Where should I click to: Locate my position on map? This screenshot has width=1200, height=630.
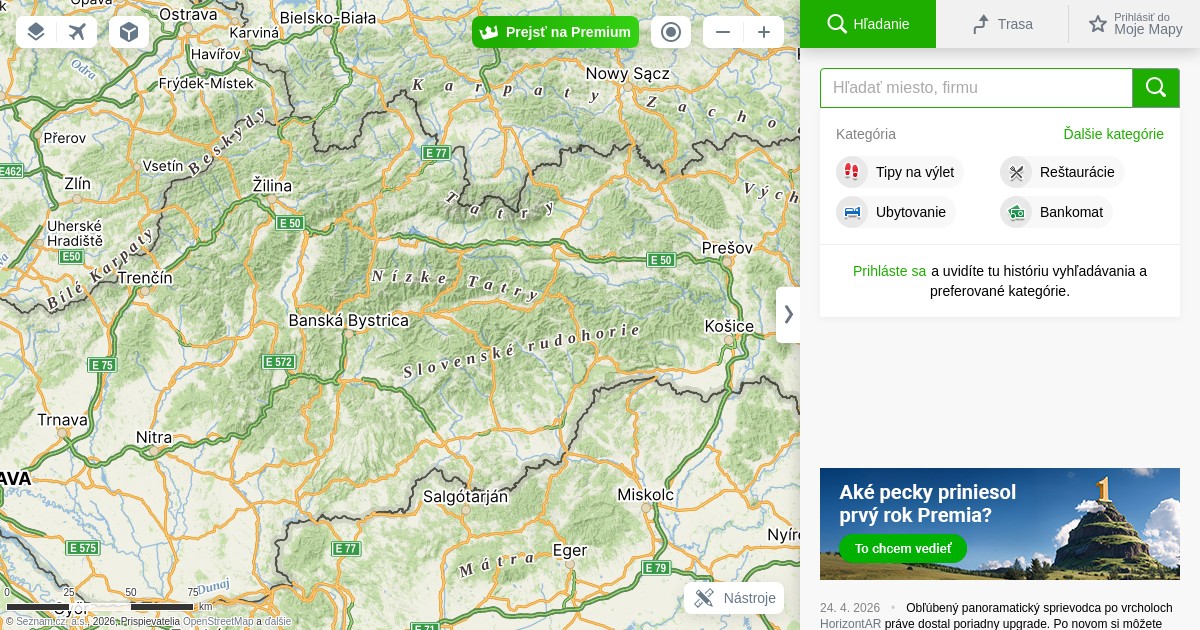[x=671, y=32]
